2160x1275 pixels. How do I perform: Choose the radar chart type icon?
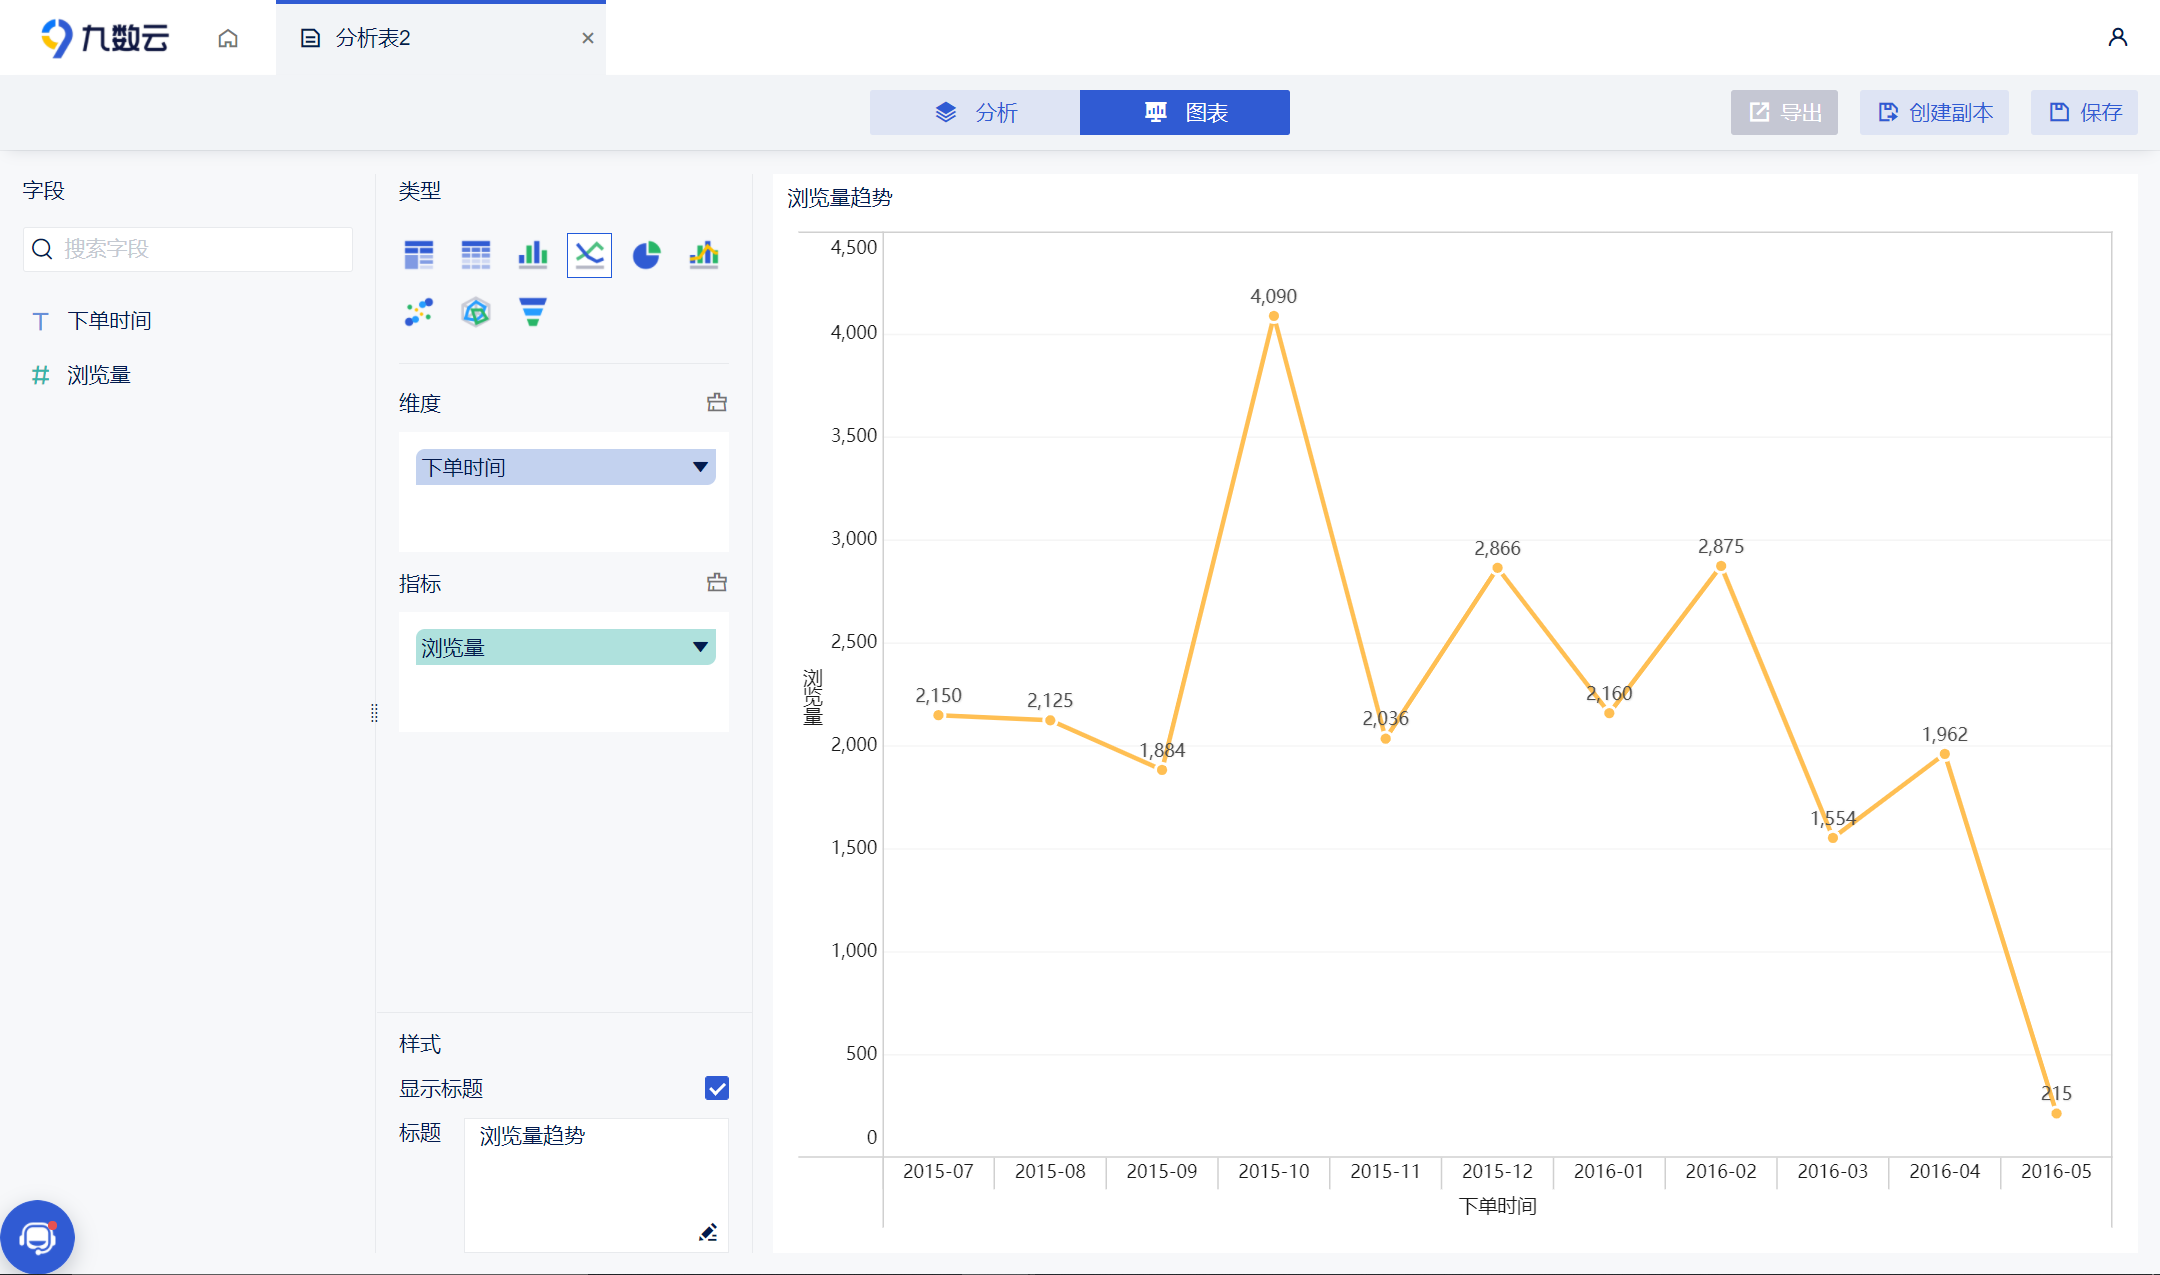coord(476,312)
